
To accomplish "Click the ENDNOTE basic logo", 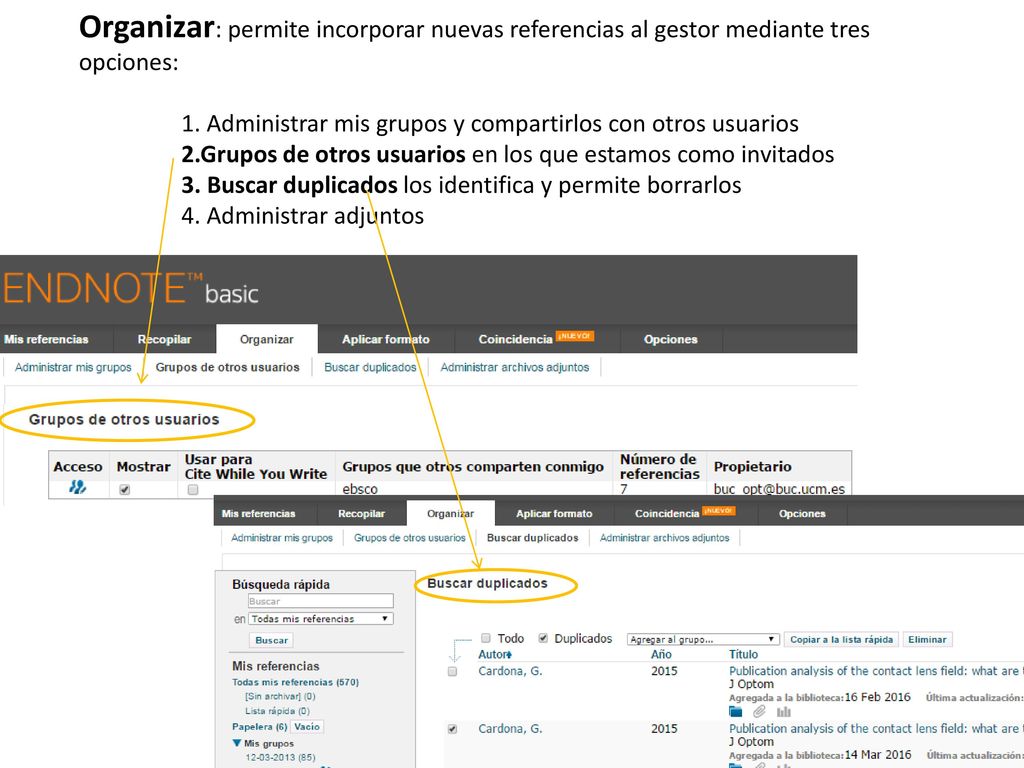I will 131,289.
